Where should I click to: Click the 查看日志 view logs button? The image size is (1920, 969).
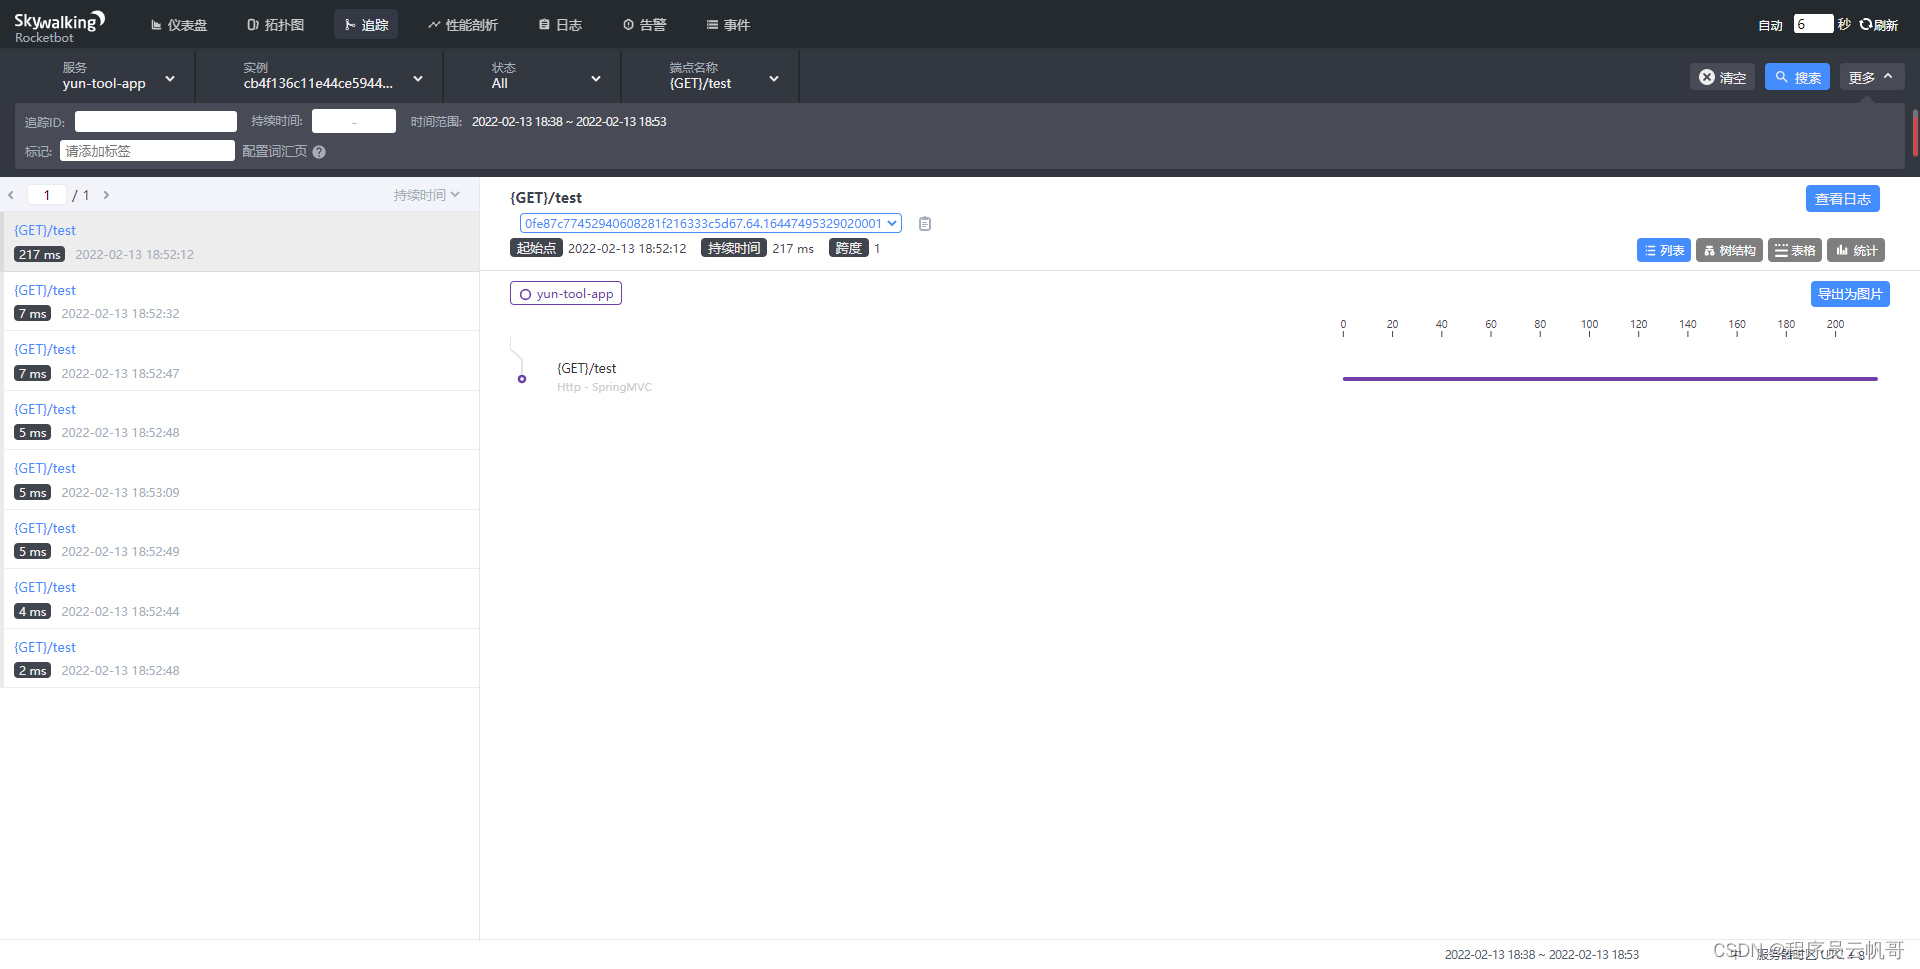[x=1842, y=199]
